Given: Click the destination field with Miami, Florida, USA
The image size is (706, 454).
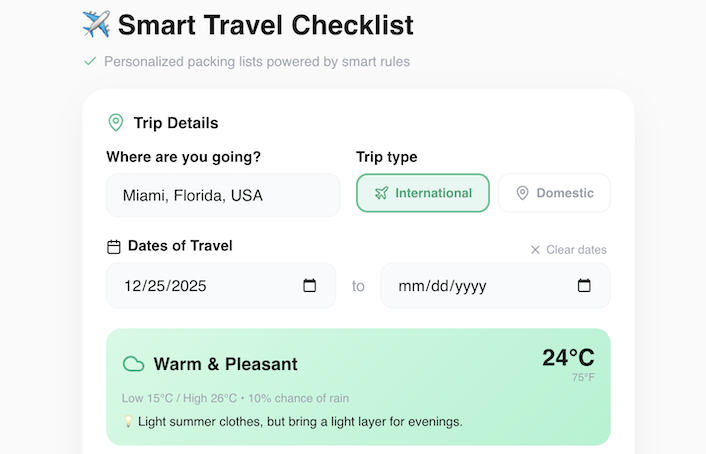Looking at the screenshot, I should (223, 195).
